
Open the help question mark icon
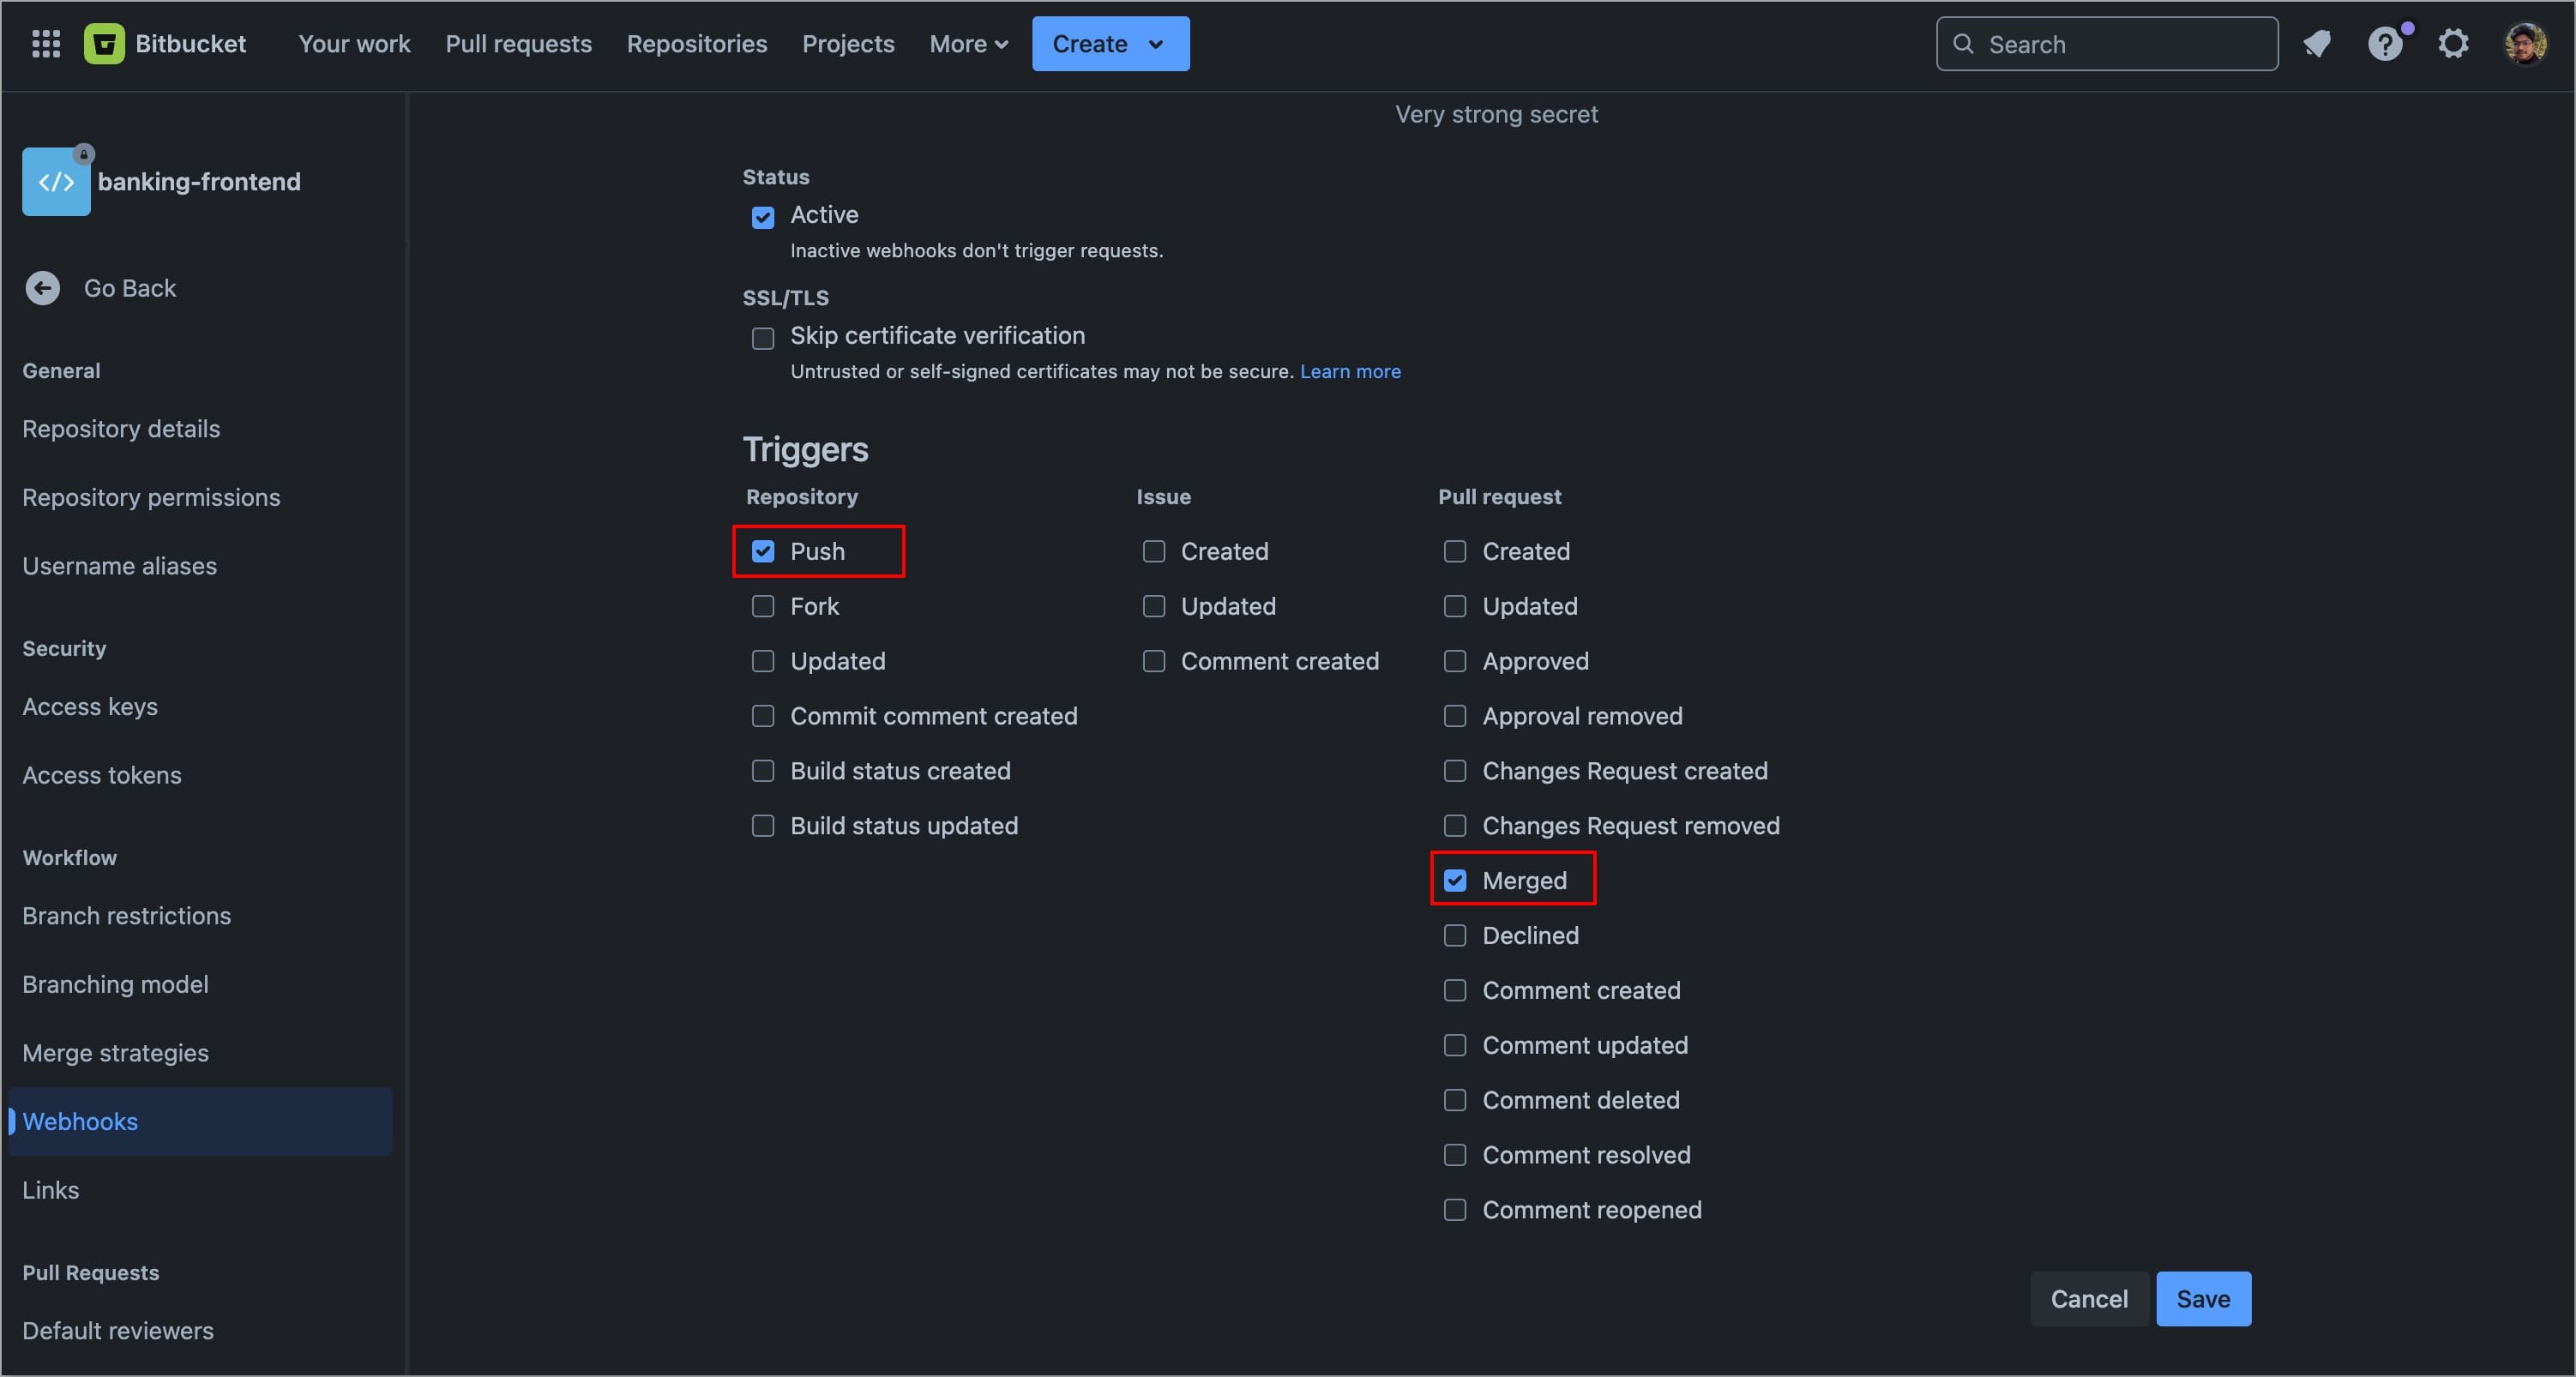pos(2384,44)
